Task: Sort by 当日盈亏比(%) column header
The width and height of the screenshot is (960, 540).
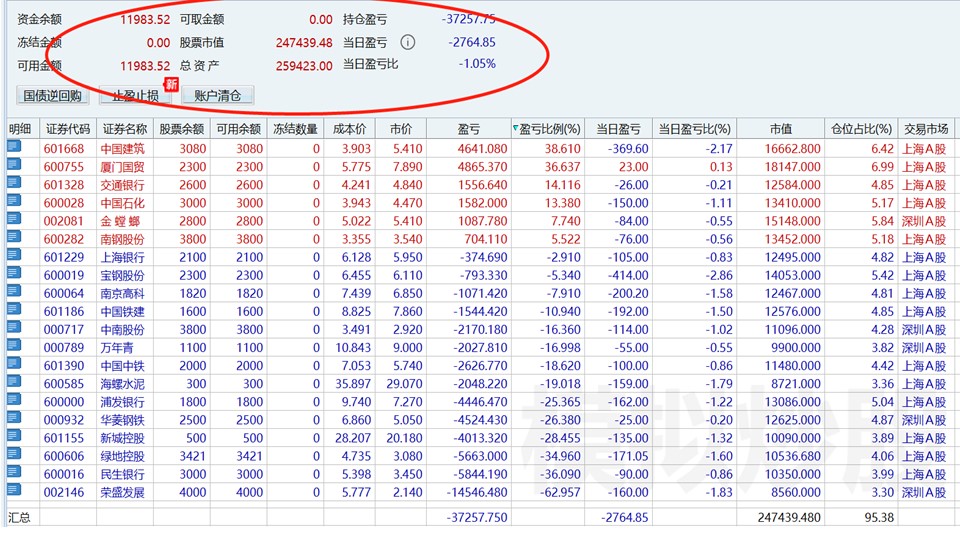Action: pos(695,129)
